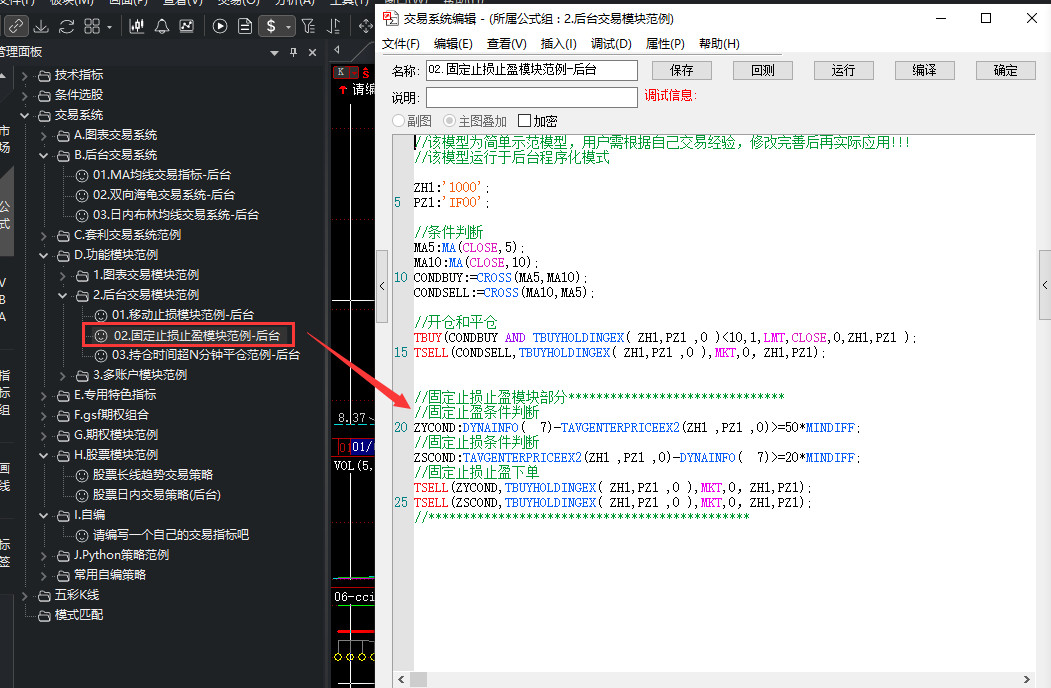This screenshot has width=1051, height=688.
Task: Open 插入(I) menu in editor window
Action: [558, 44]
